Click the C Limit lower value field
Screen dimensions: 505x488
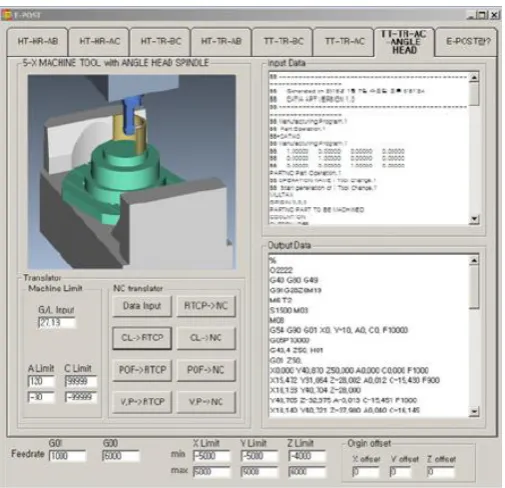81,397
